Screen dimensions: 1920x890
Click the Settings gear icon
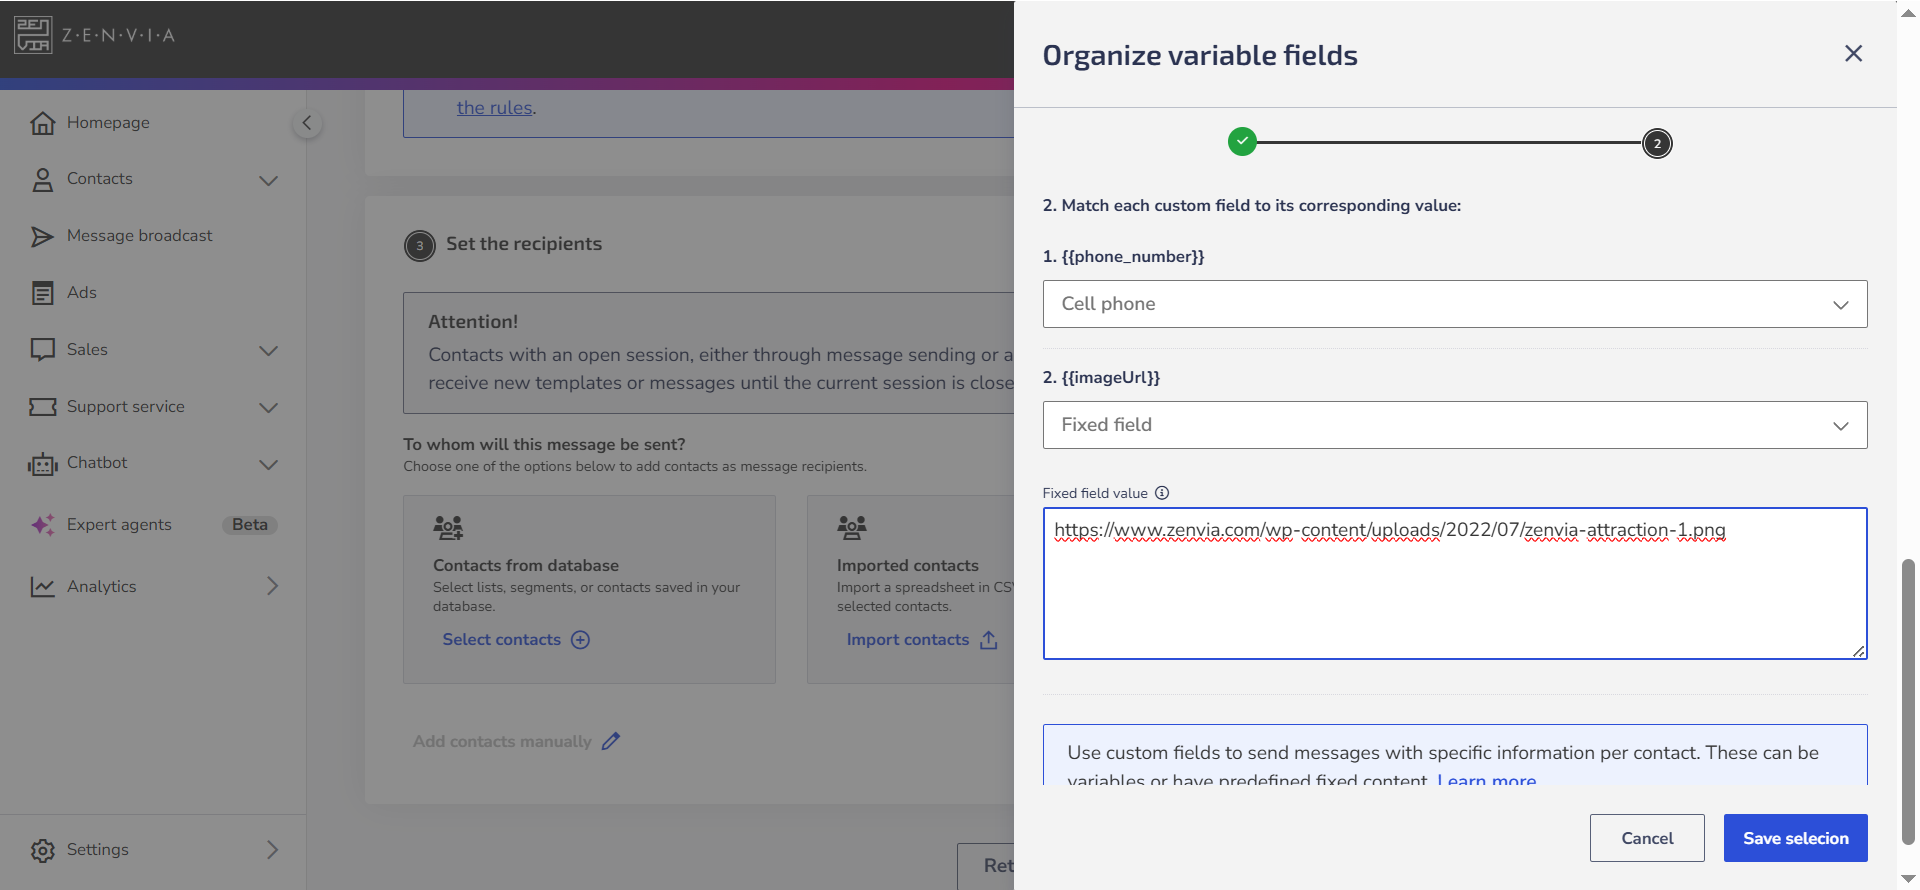[42, 850]
